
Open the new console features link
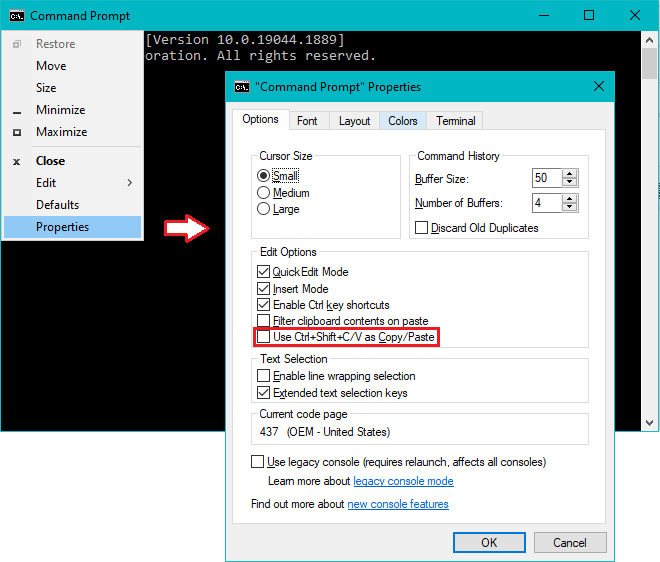pos(398,504)
